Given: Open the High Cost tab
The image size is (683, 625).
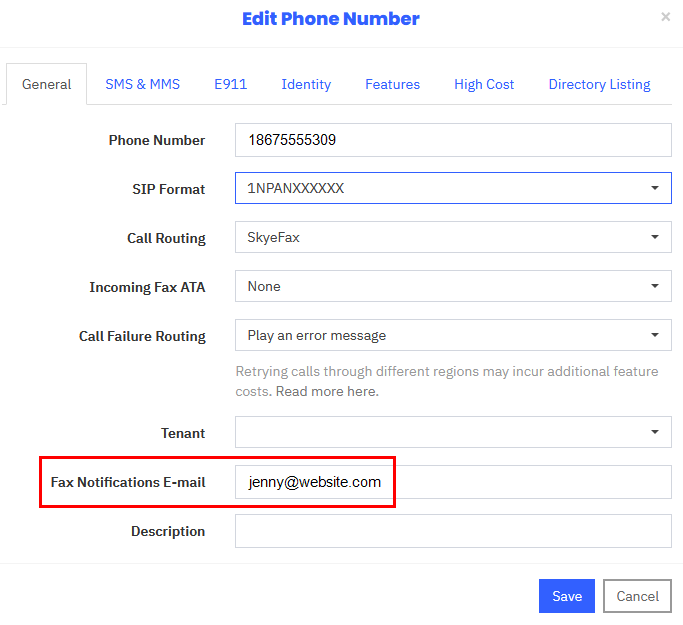Looking at the screenshot, I should click(x=484, y=84).
